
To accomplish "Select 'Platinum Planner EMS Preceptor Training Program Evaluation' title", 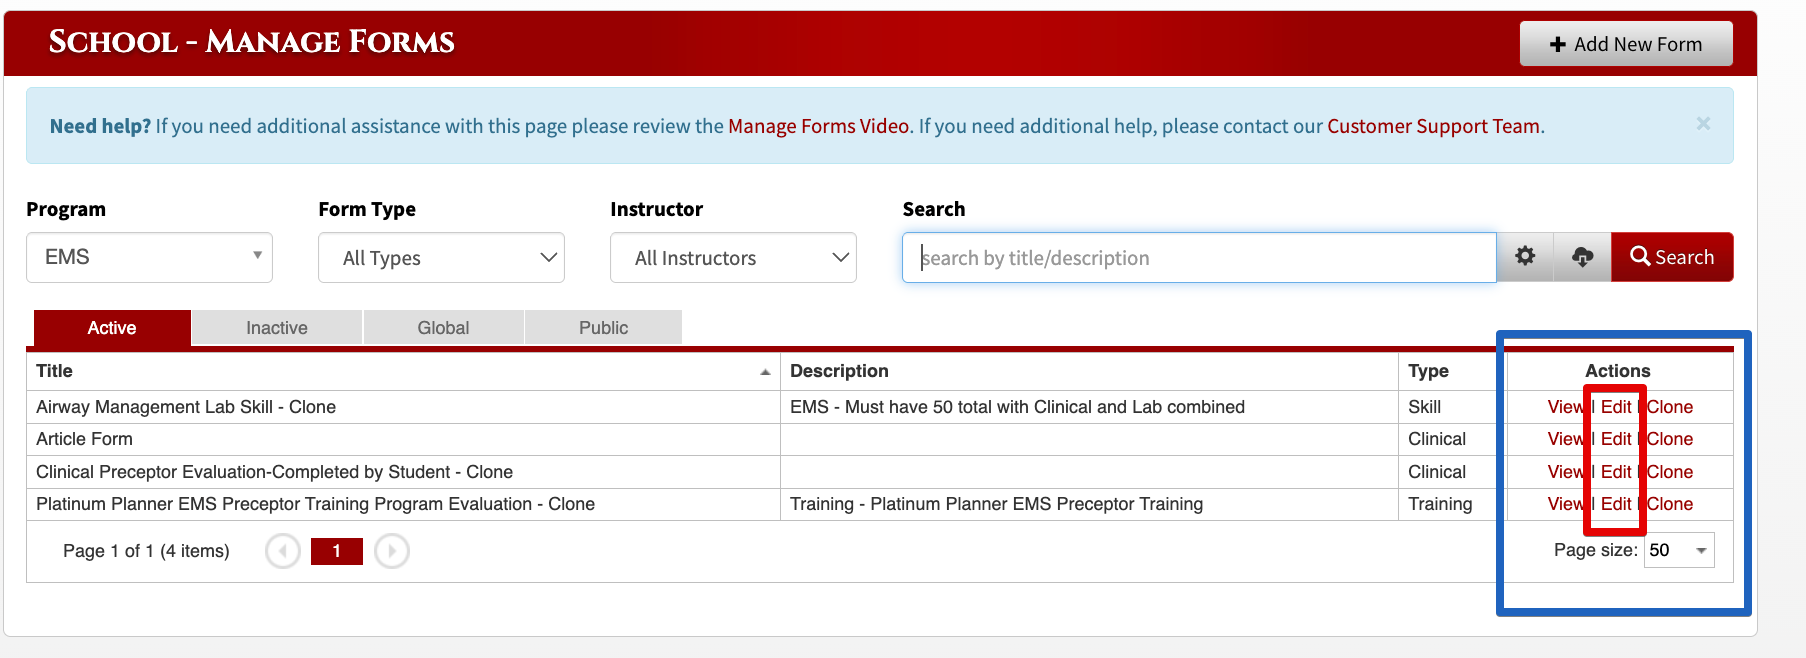I will [315, 504].
